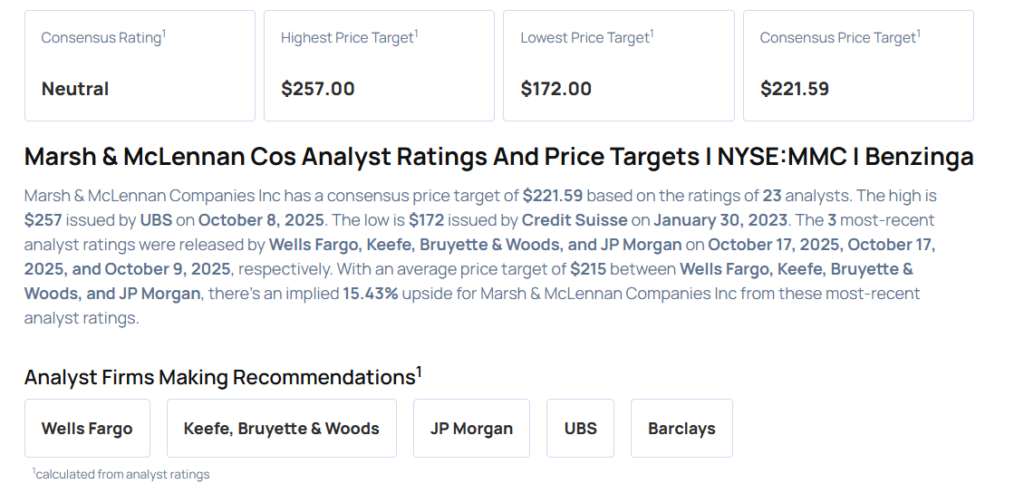Open the JP Morgan analyst firm button
This screenshot has height=503, width=1024.
pos(471,428)
